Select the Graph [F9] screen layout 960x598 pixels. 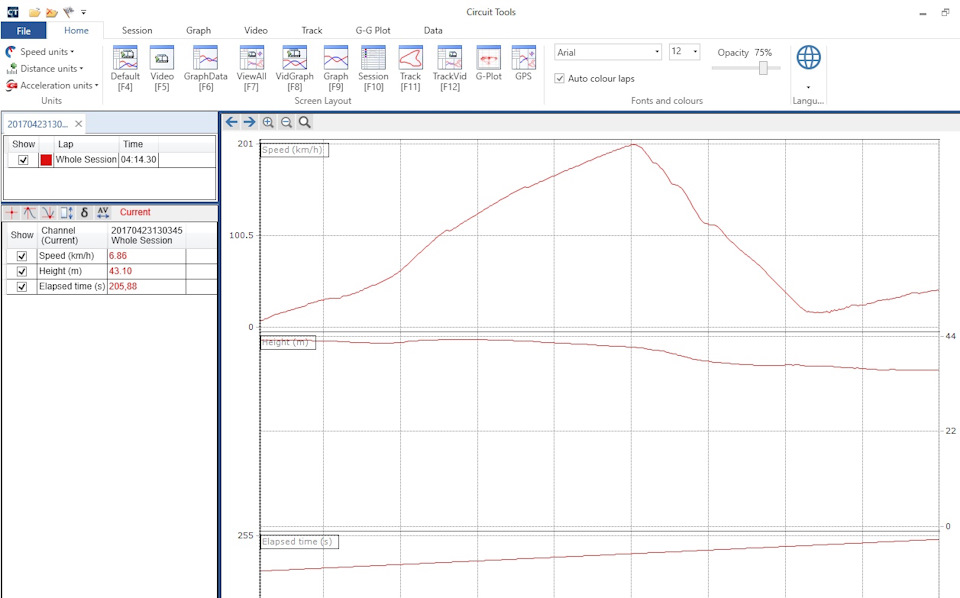(336, 68)
